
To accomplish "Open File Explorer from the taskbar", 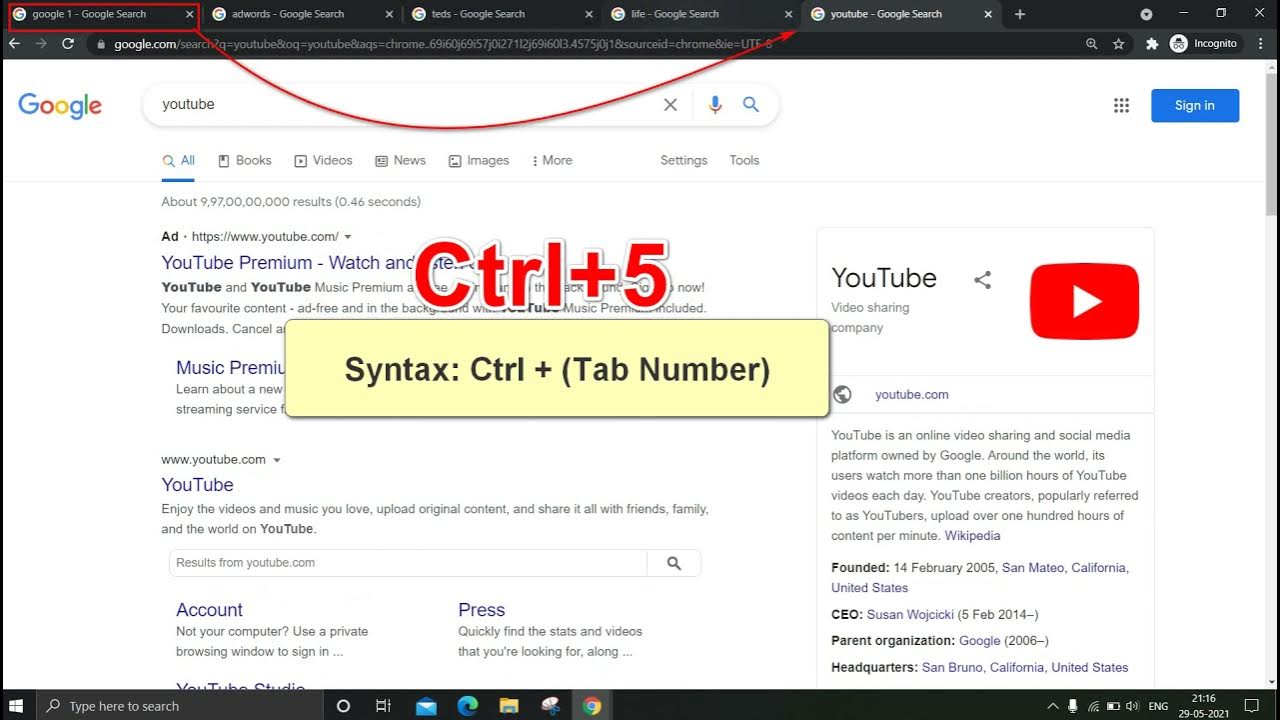I will click(509, 706).
